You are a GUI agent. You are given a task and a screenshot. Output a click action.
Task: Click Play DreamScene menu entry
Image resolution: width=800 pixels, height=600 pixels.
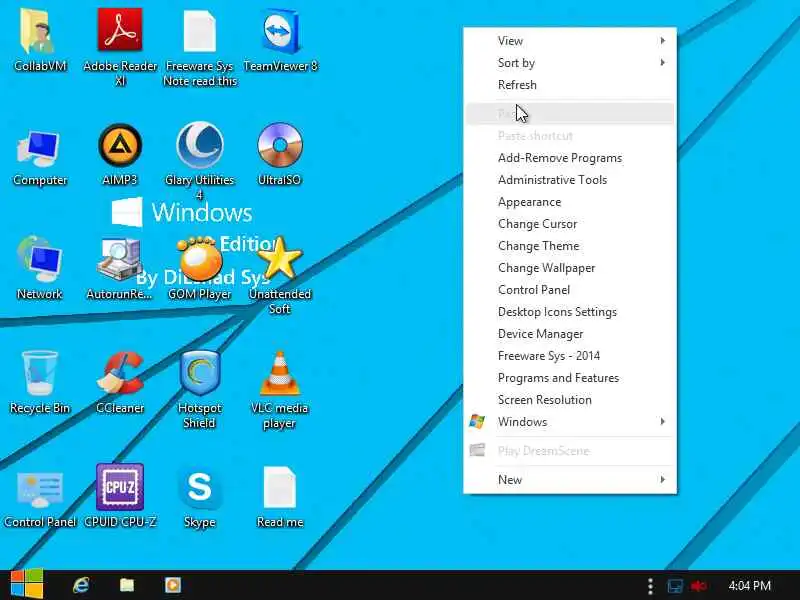(x=570, y=451)
